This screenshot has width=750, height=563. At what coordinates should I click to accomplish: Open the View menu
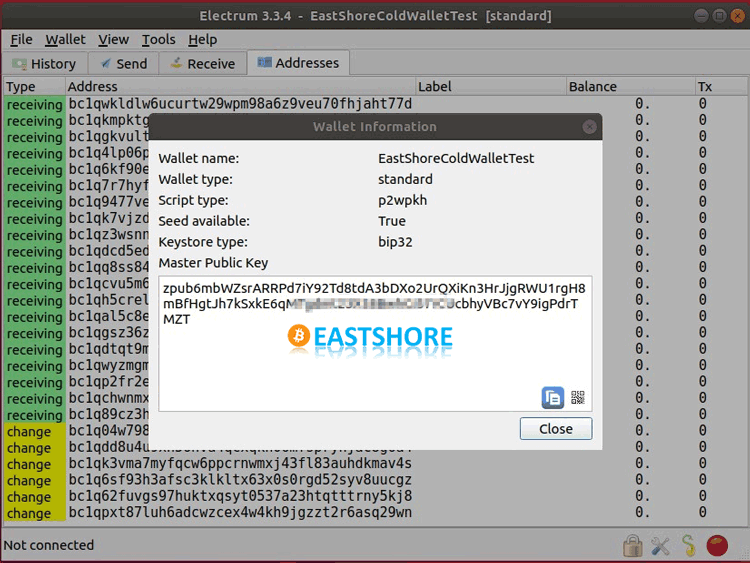113,40
